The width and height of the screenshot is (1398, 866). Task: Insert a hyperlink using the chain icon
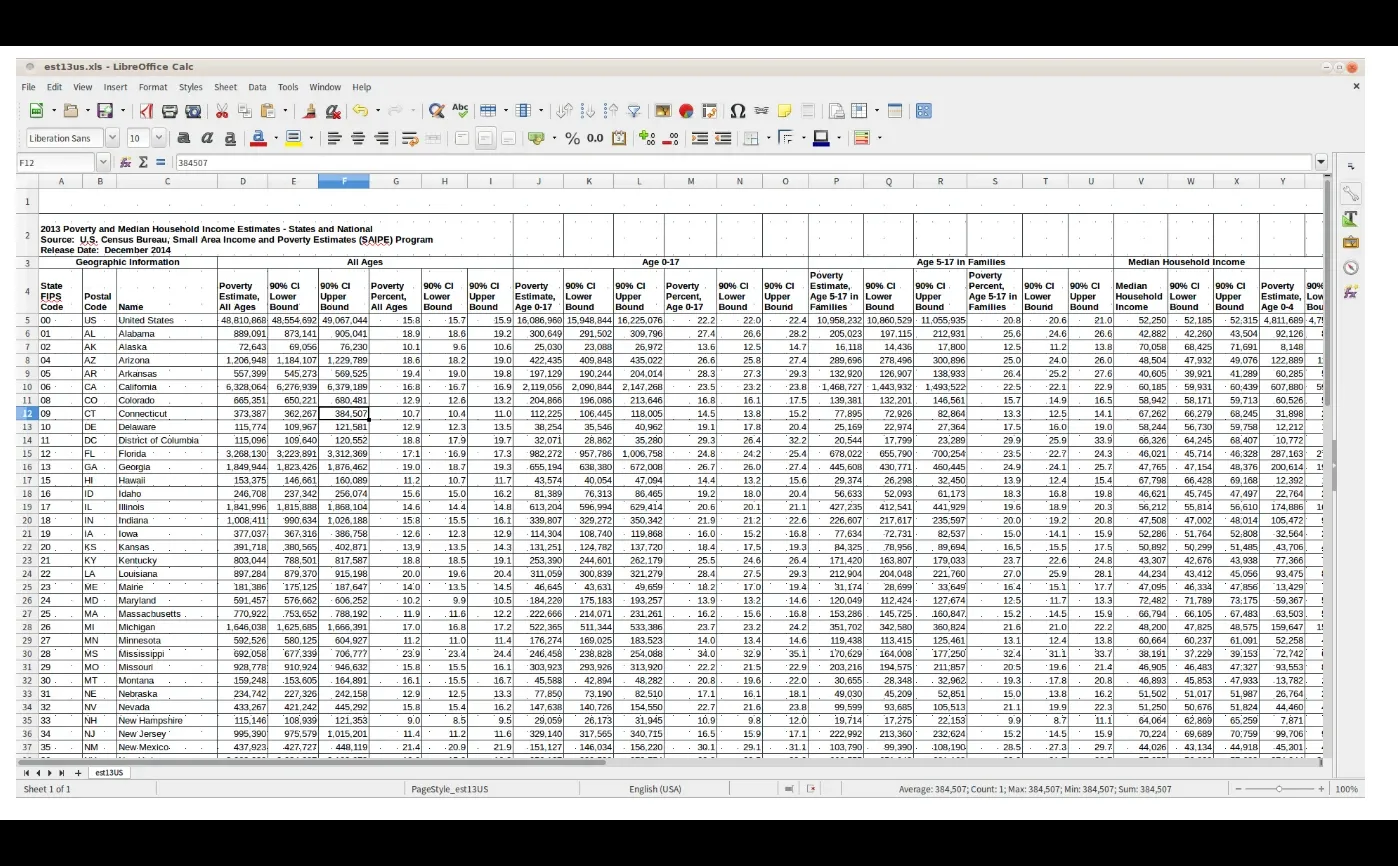pyautogui.click(x=762, y=111)
